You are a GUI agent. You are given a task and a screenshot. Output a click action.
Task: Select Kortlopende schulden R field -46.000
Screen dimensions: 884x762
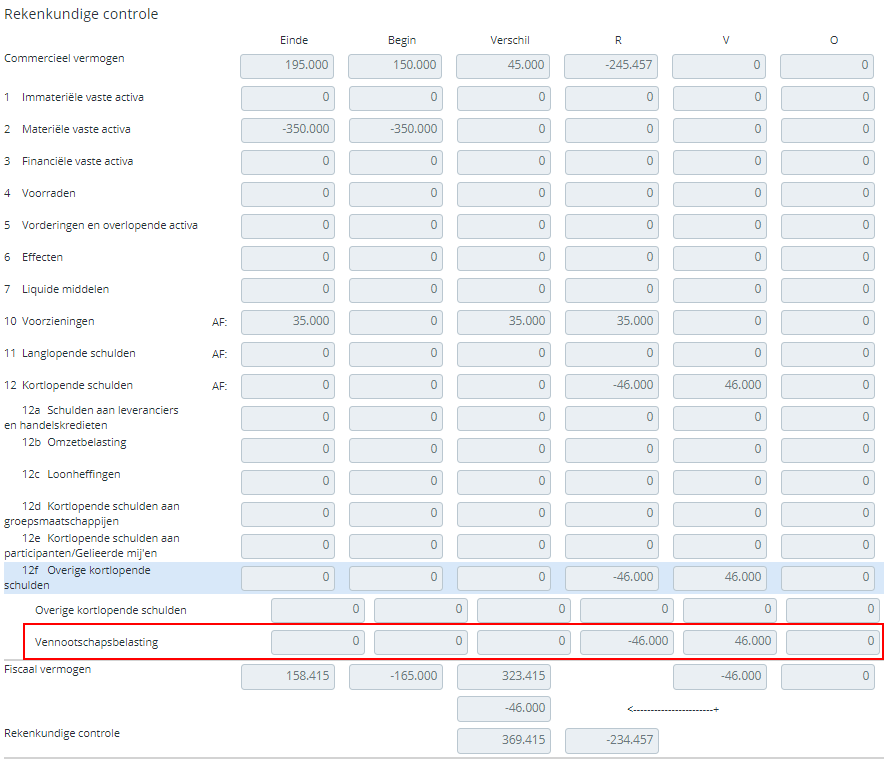[612, 386]
